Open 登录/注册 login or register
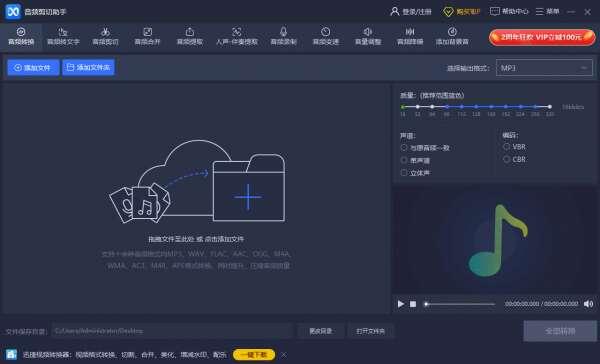The image size is (600, 364). point(411,11)
